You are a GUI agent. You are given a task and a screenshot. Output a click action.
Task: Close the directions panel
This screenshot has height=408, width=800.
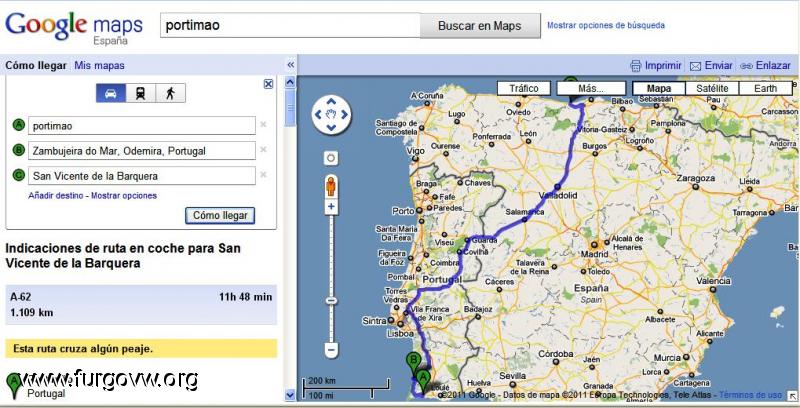click(x=268, y=84)
